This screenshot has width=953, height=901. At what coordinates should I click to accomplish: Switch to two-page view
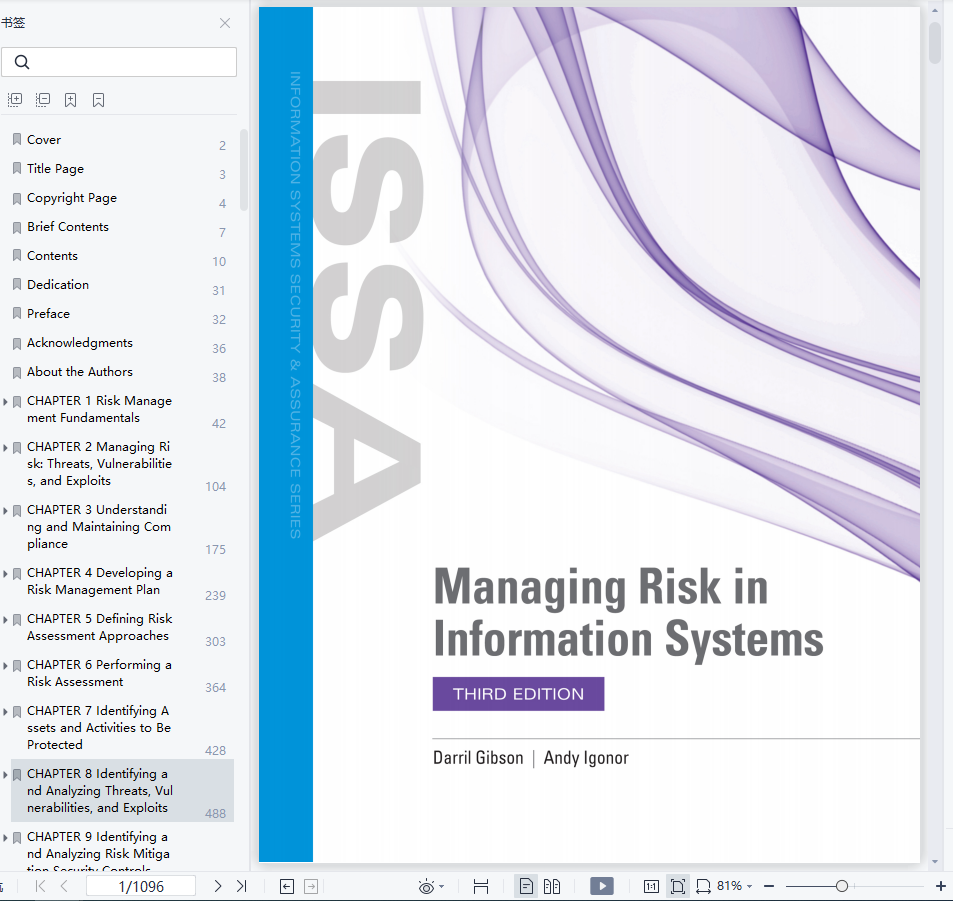[552, 886]
